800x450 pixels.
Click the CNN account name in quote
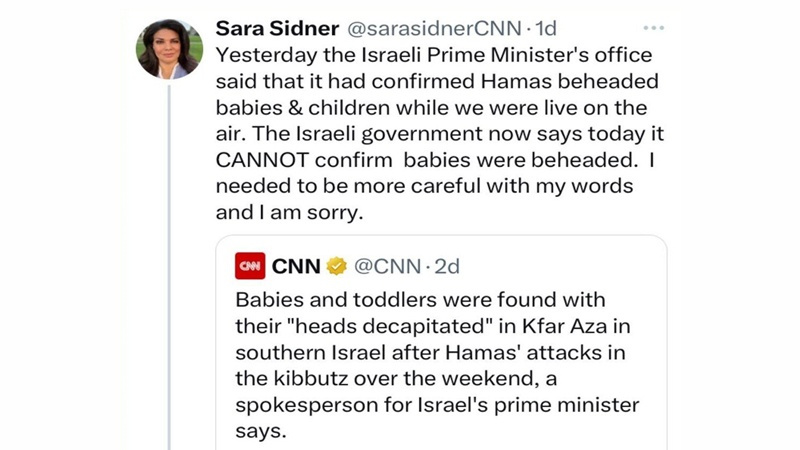[296, 266]
